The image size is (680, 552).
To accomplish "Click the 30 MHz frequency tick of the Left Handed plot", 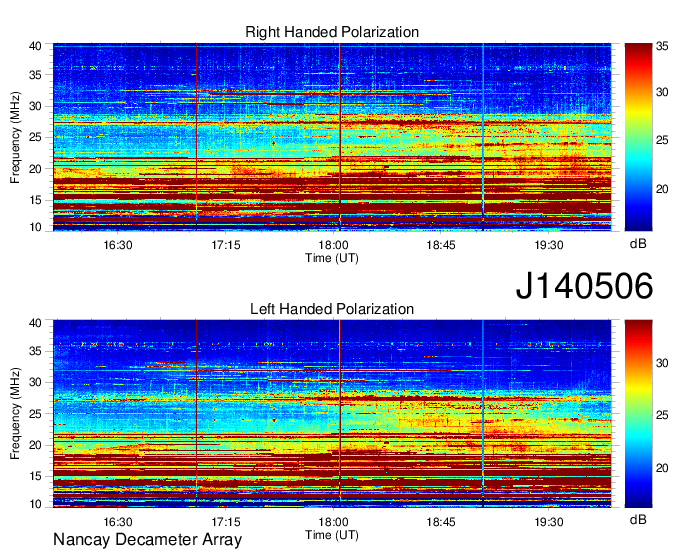I will pyautogui.click(x=35, y=382).
